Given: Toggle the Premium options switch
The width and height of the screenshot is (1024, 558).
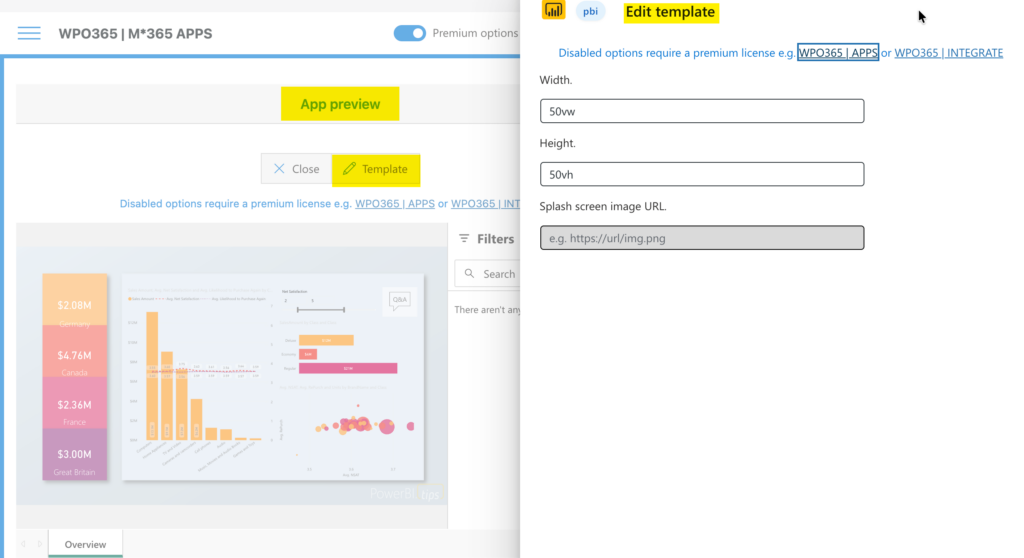Looking at the screenshot, I should click(409, 33).
